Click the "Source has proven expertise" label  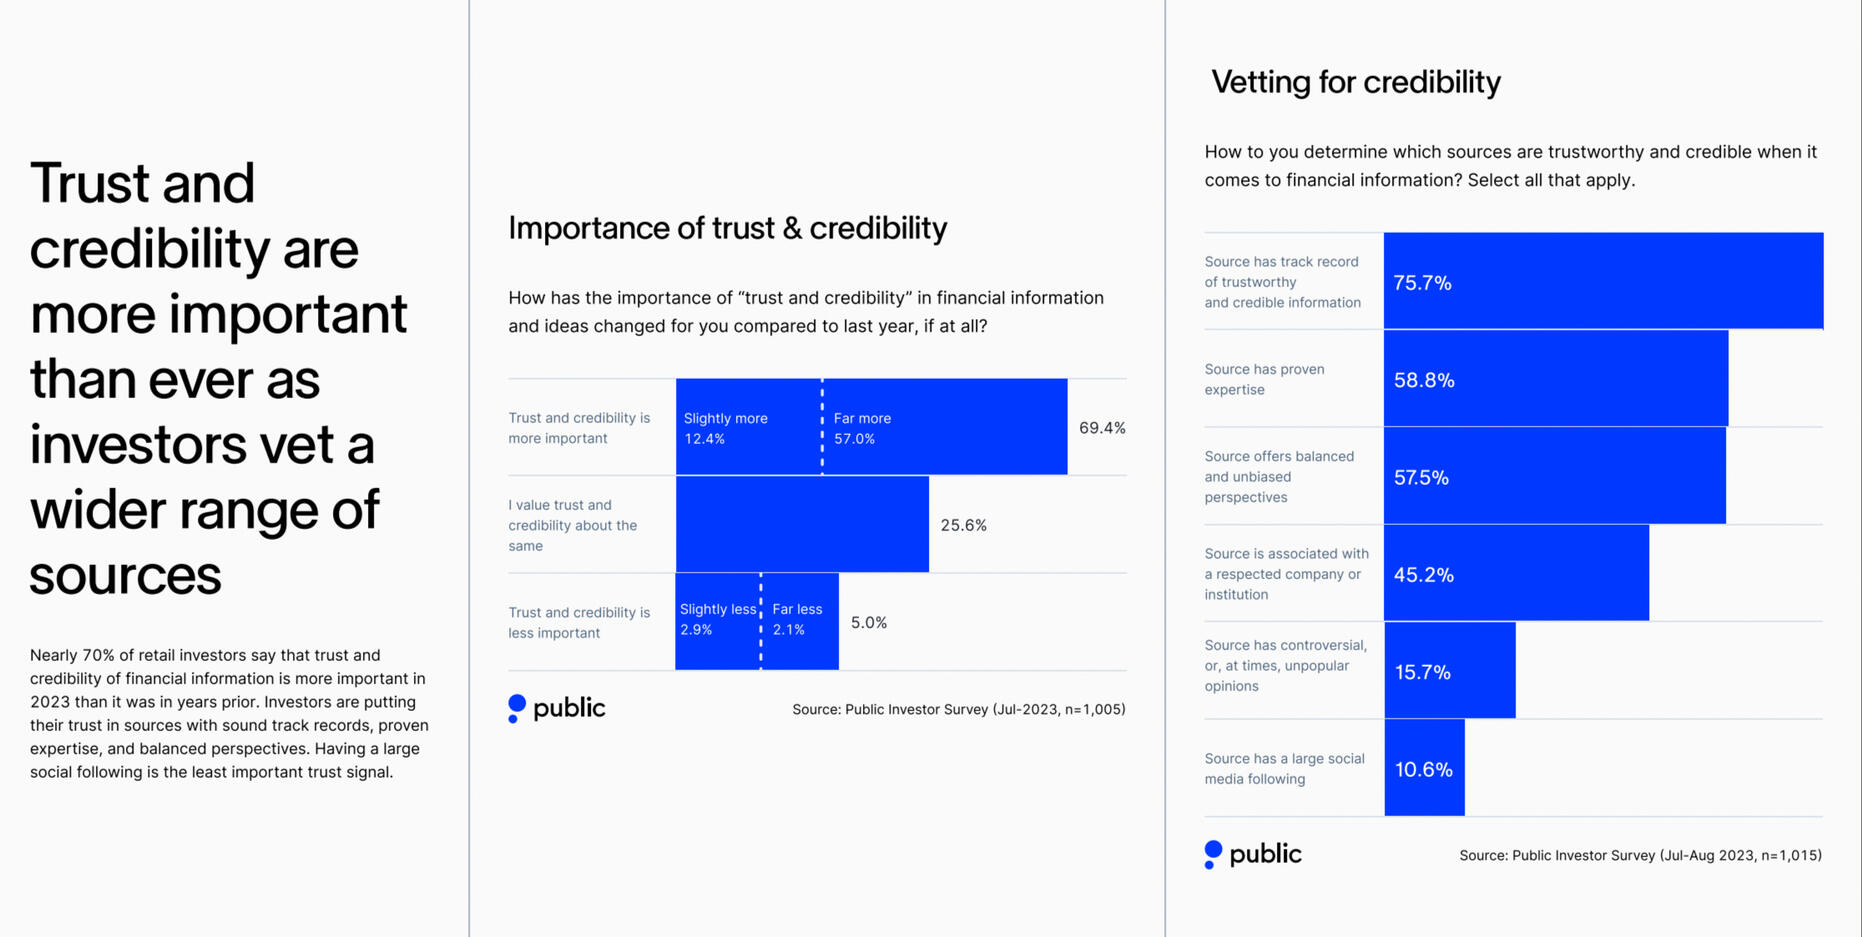[x=1264, y=379]
